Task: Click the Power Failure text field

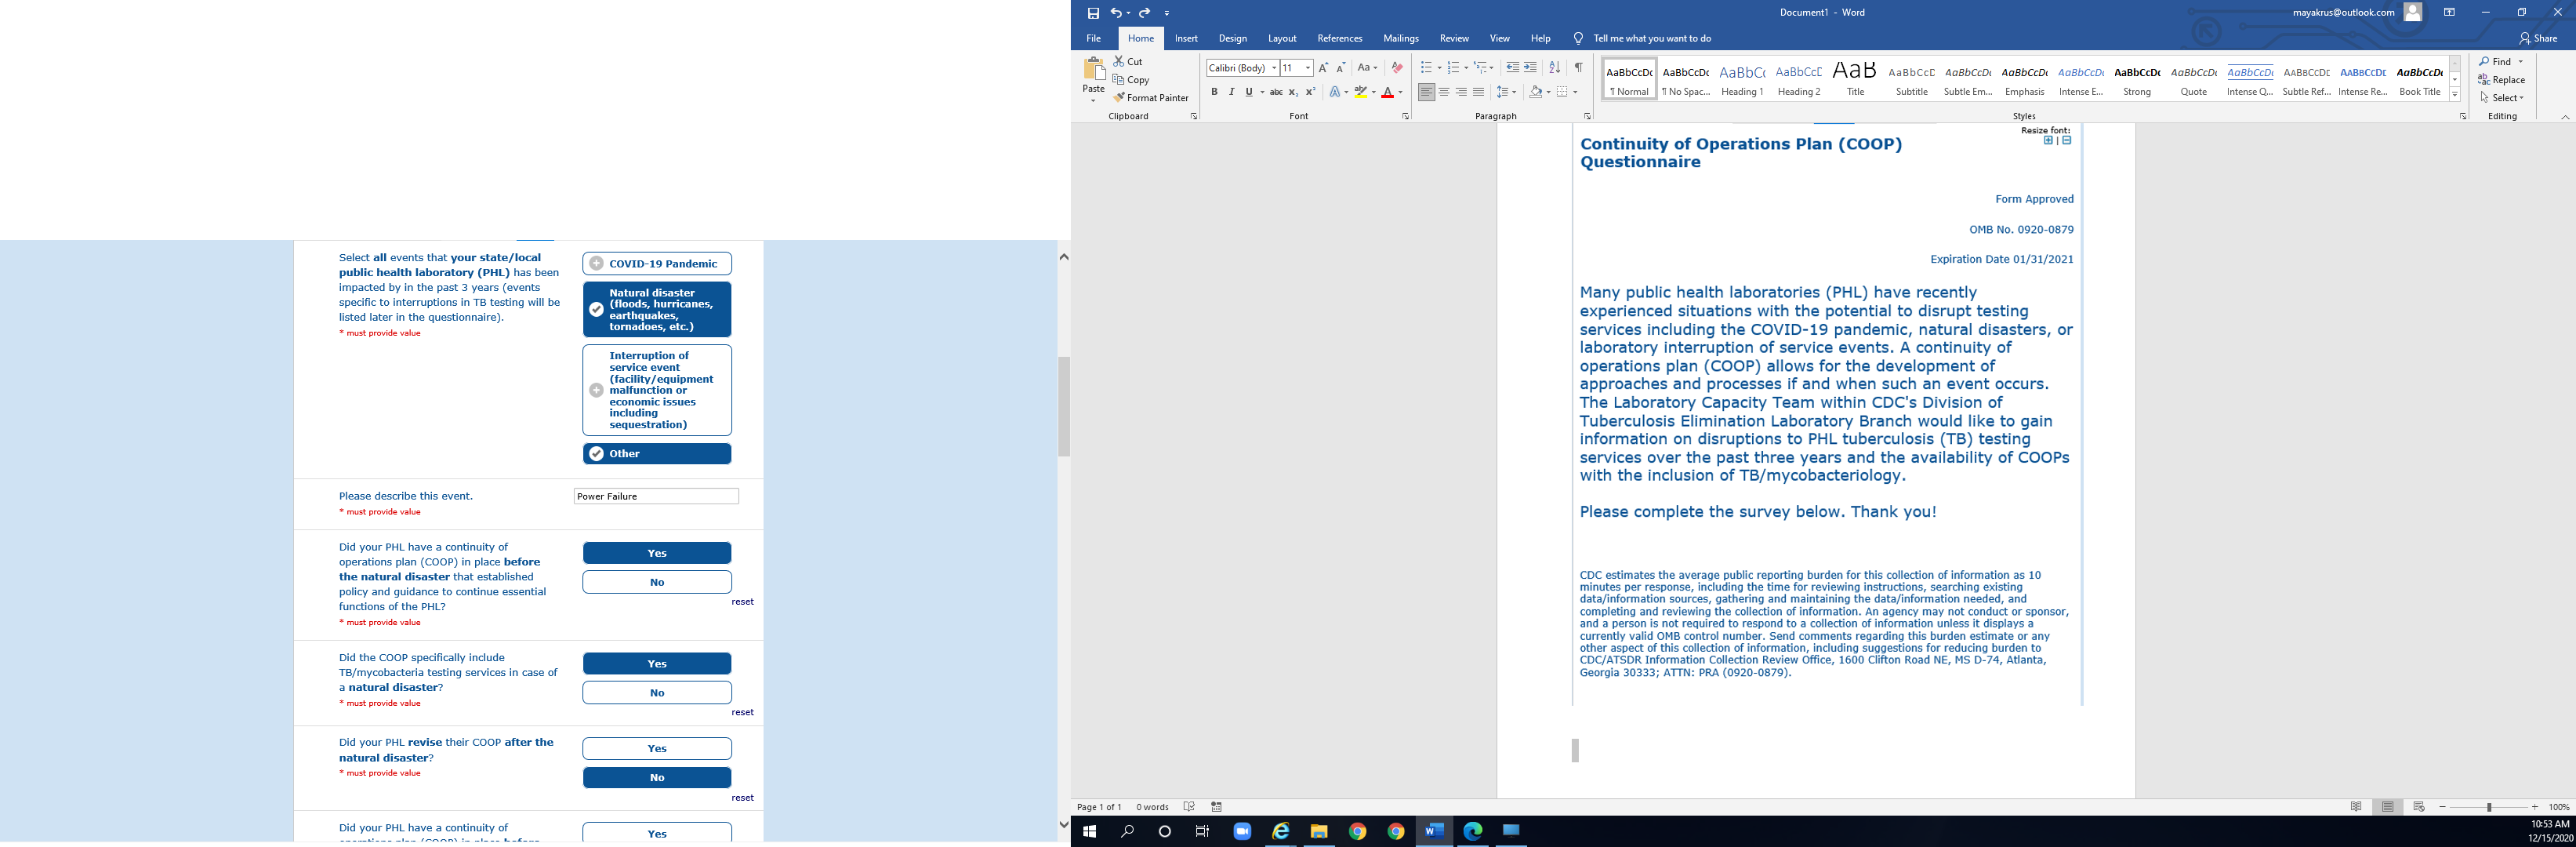Action: (x=656, y=497)
